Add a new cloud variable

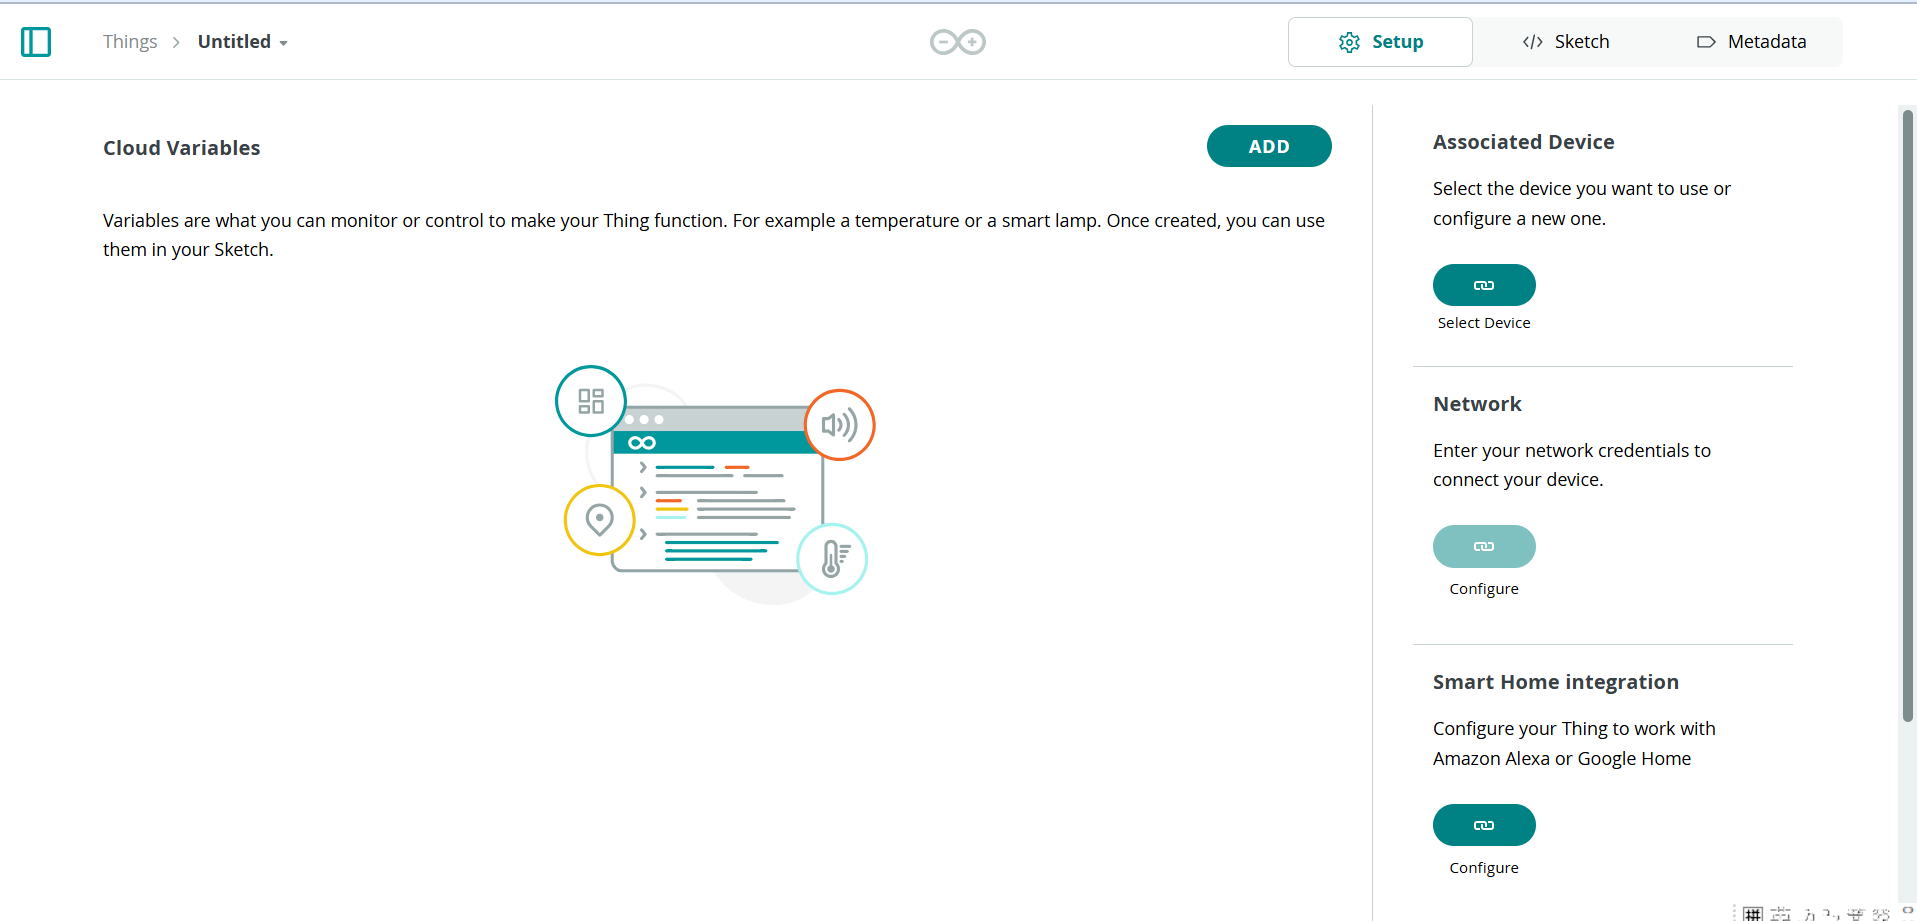(x=1269, y=146)
